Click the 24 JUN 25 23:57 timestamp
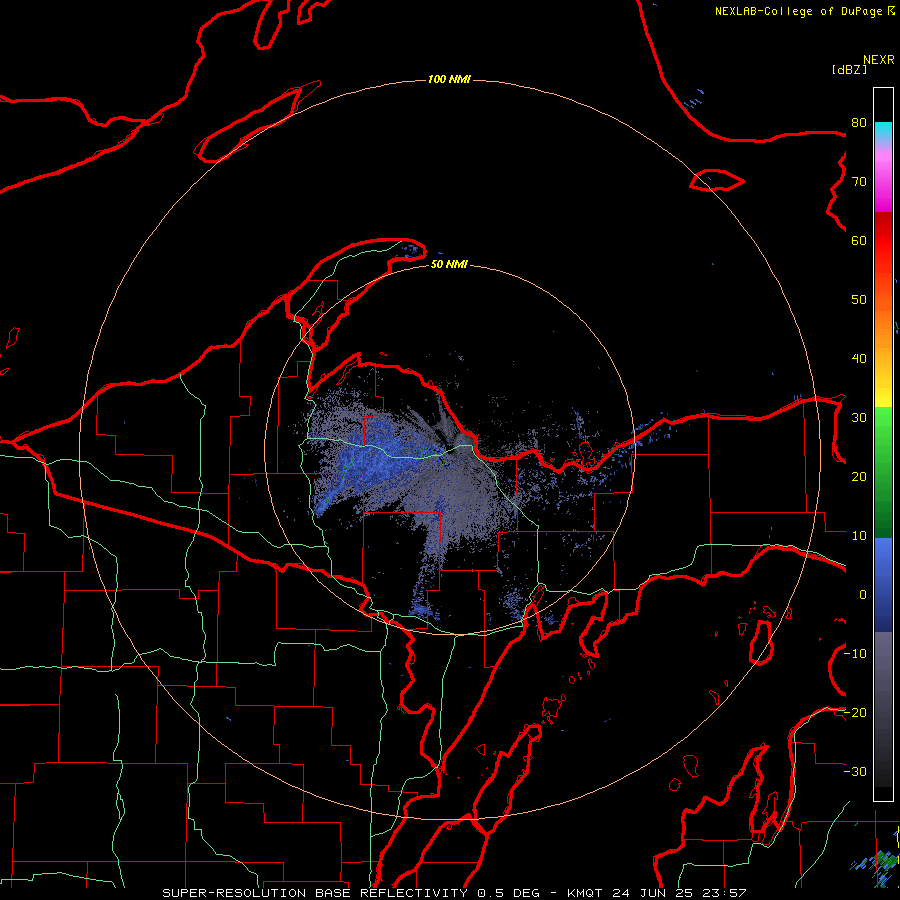900x900 pixels. [x=678, y=893]
